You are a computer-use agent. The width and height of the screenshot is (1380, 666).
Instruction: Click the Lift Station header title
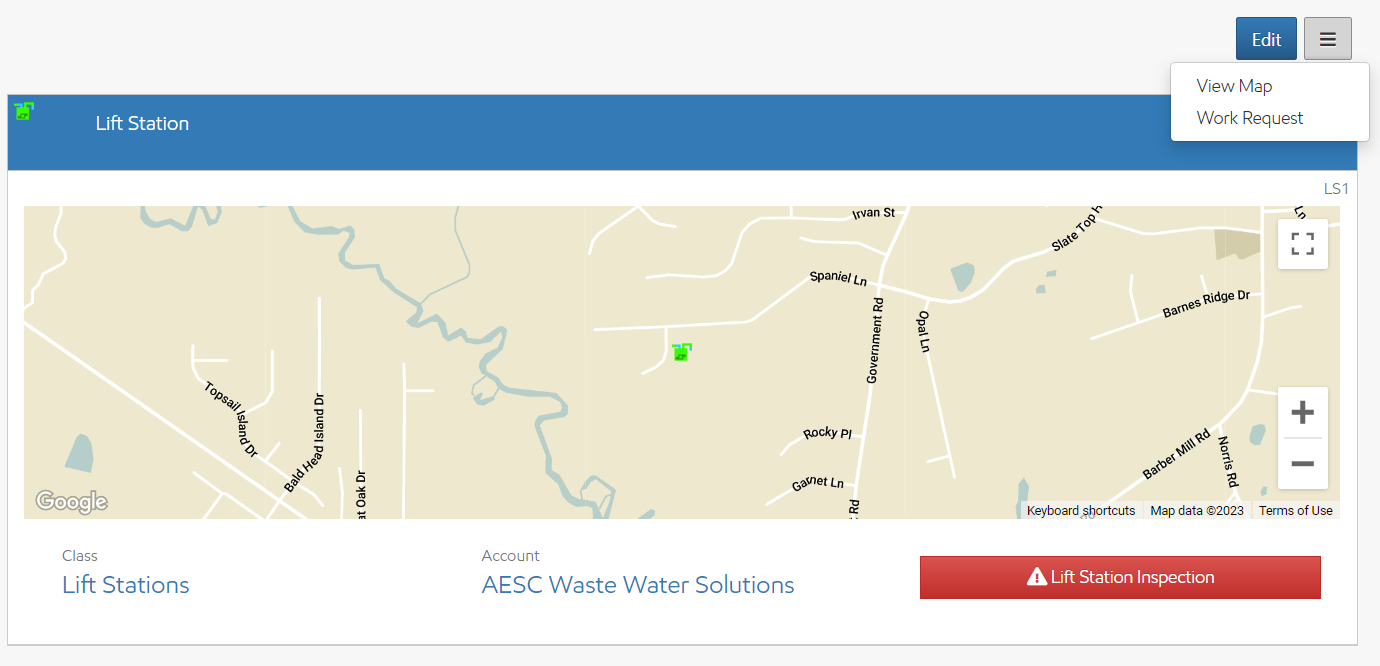pyautogui.click(x=142, y=124)
